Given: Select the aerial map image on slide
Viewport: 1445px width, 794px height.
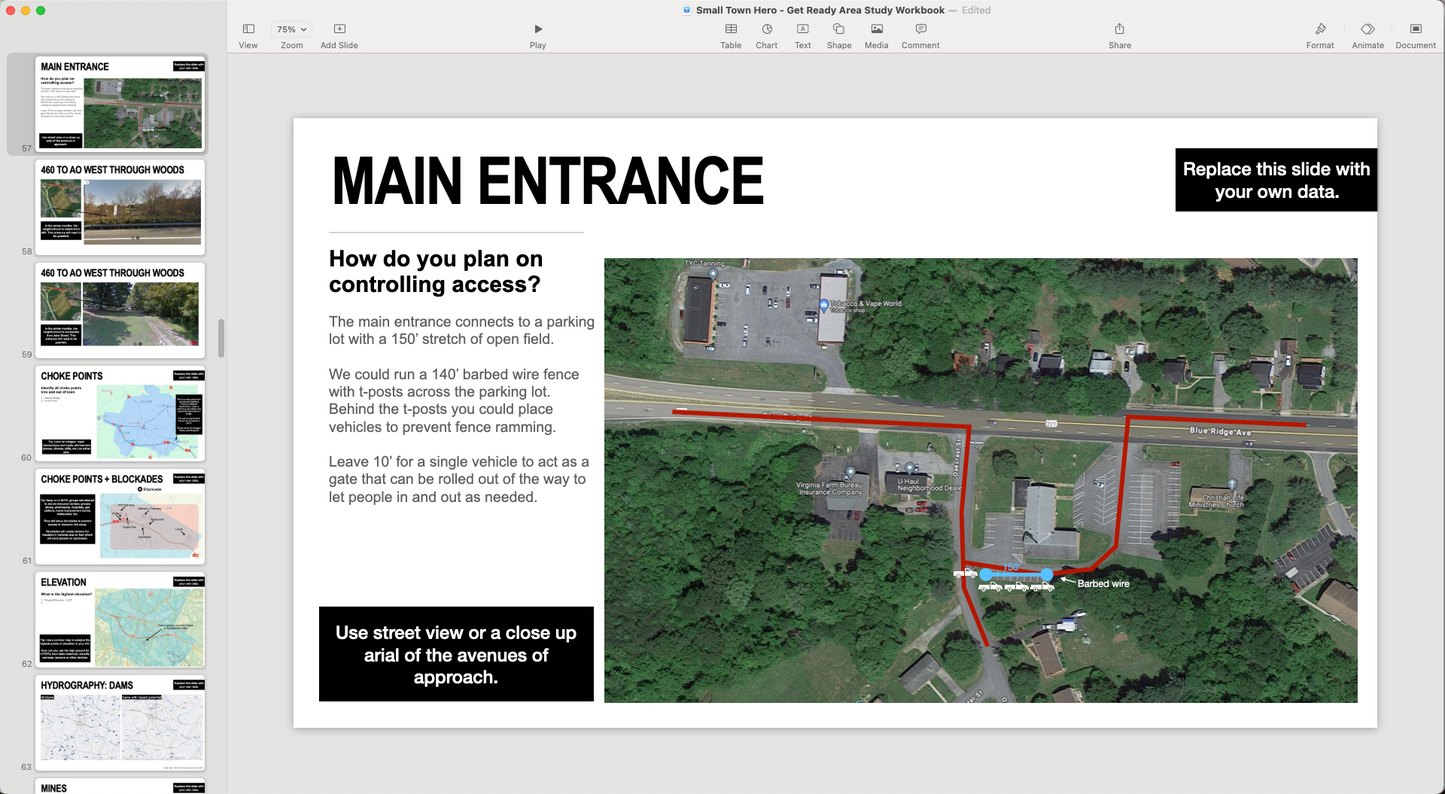Looking at the screenshot, I should [980, 480].
